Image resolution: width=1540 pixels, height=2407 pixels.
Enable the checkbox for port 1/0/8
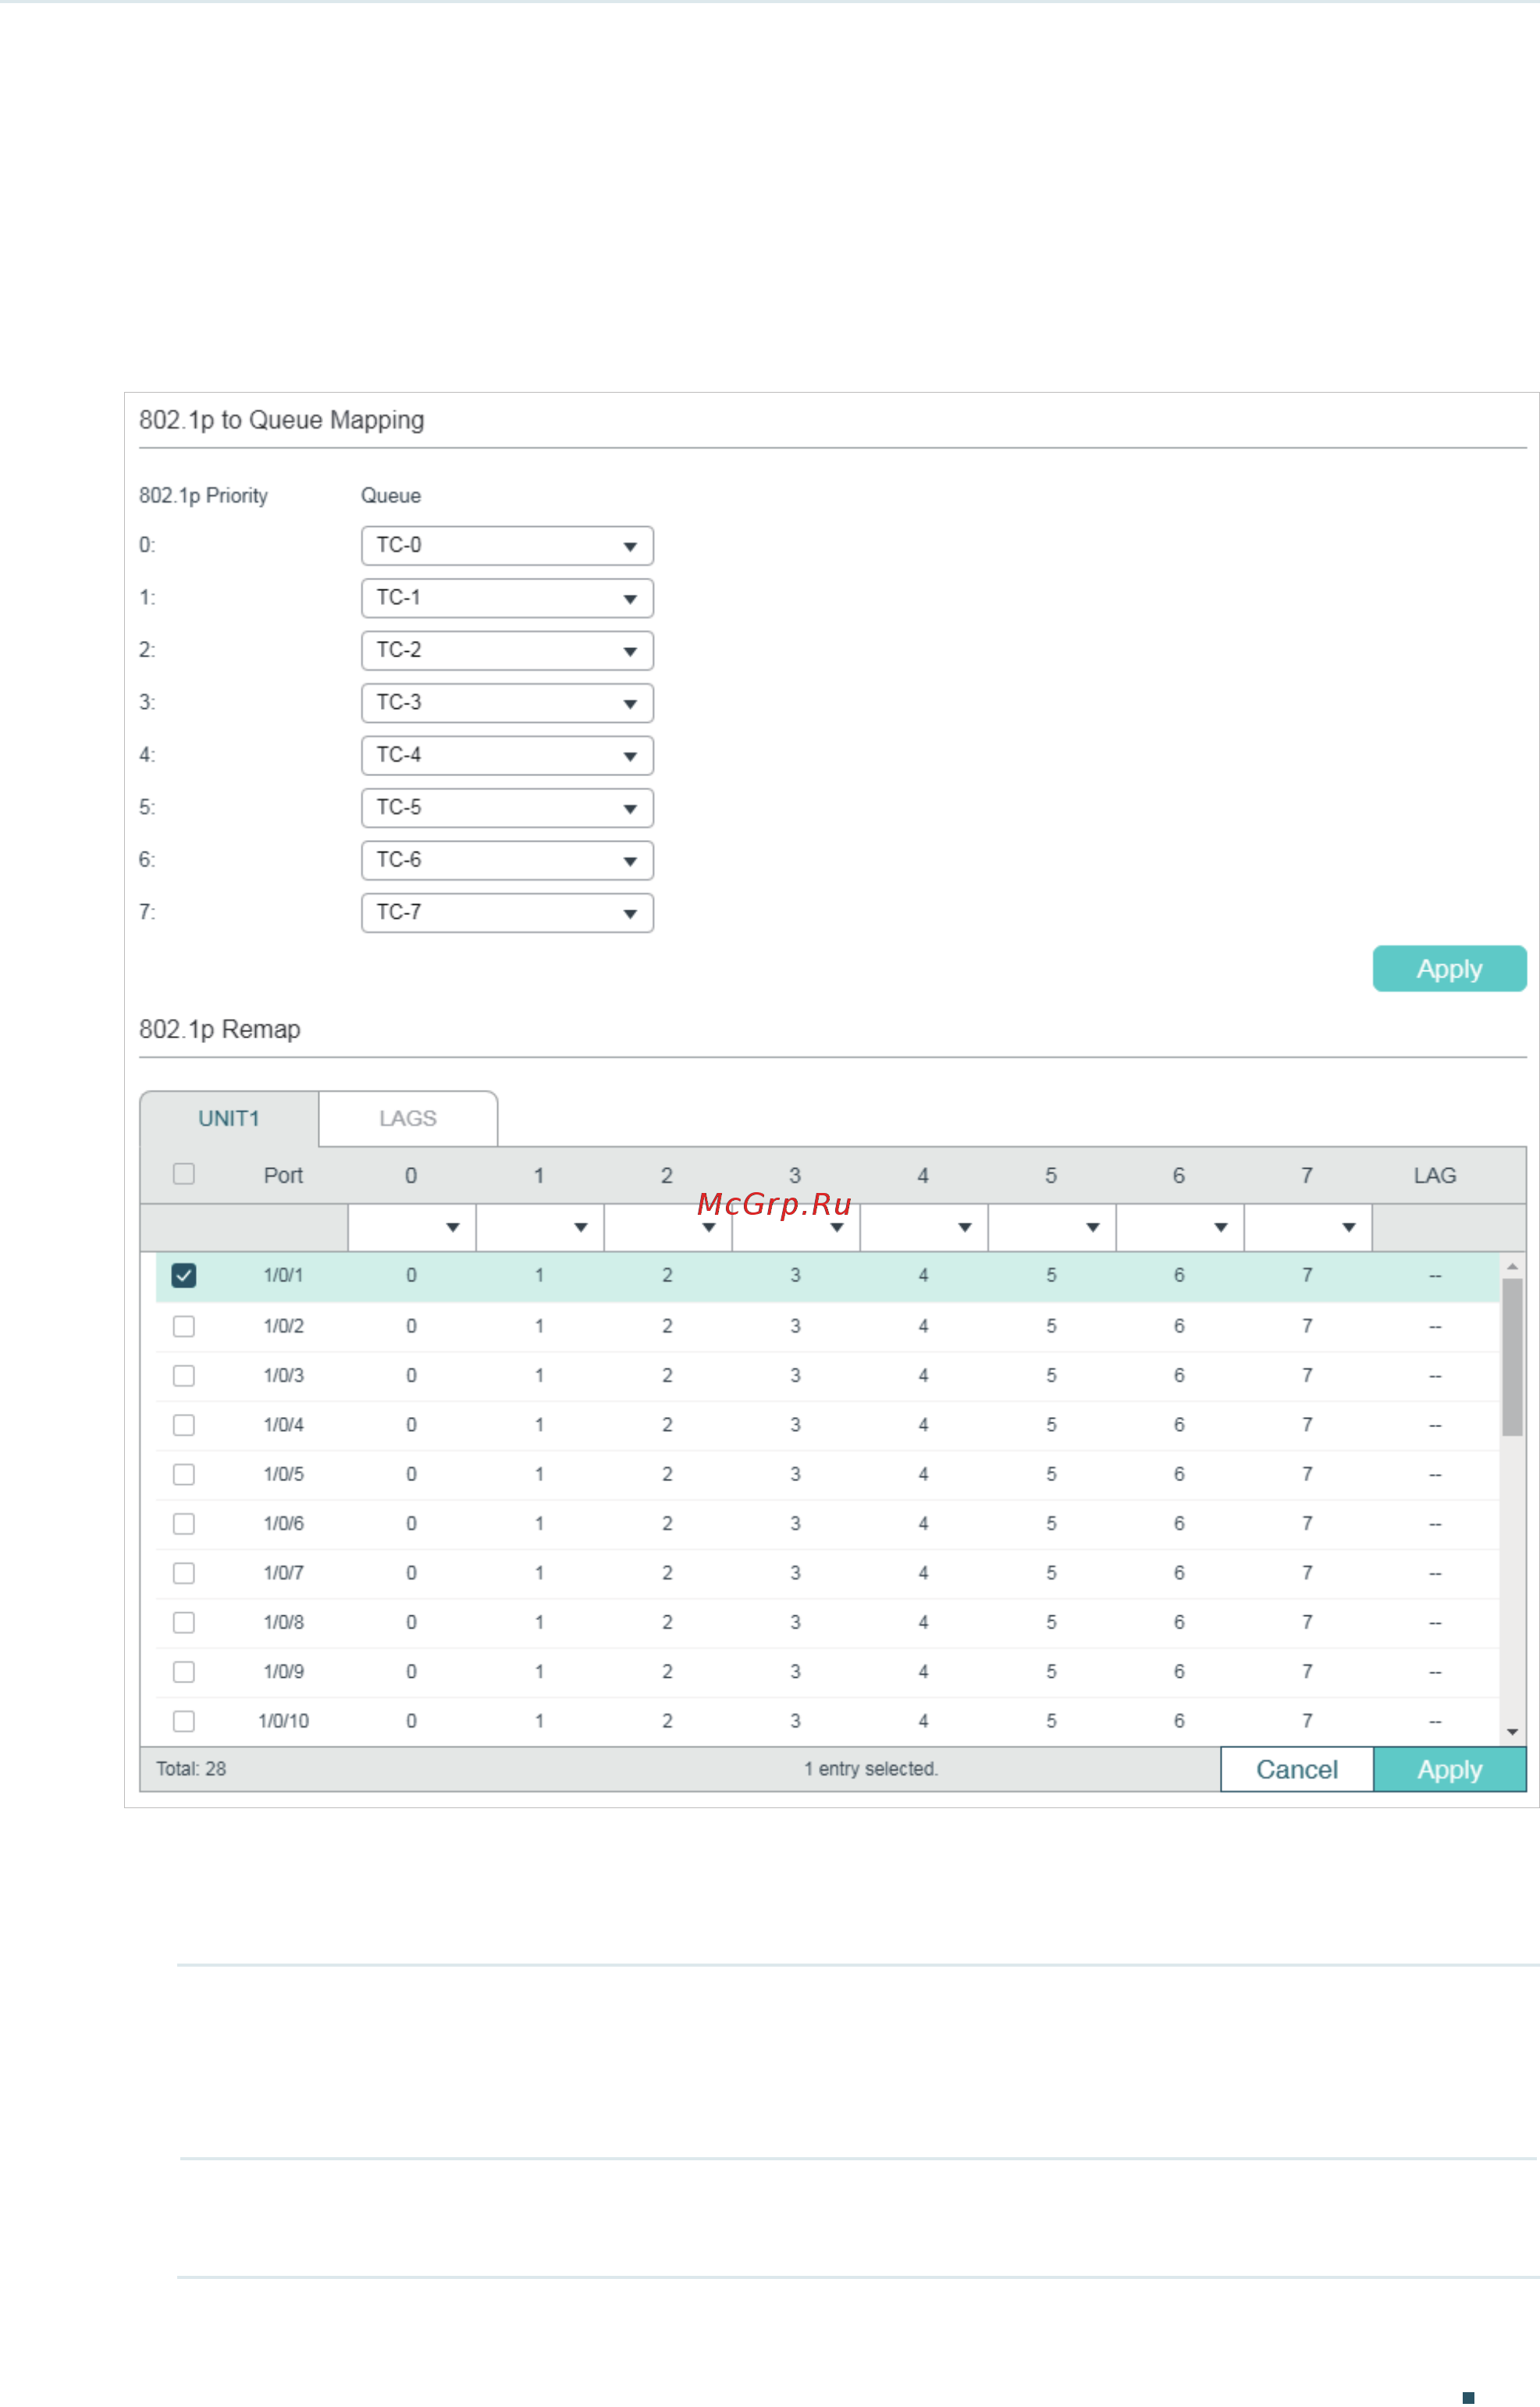[183, 1622]
